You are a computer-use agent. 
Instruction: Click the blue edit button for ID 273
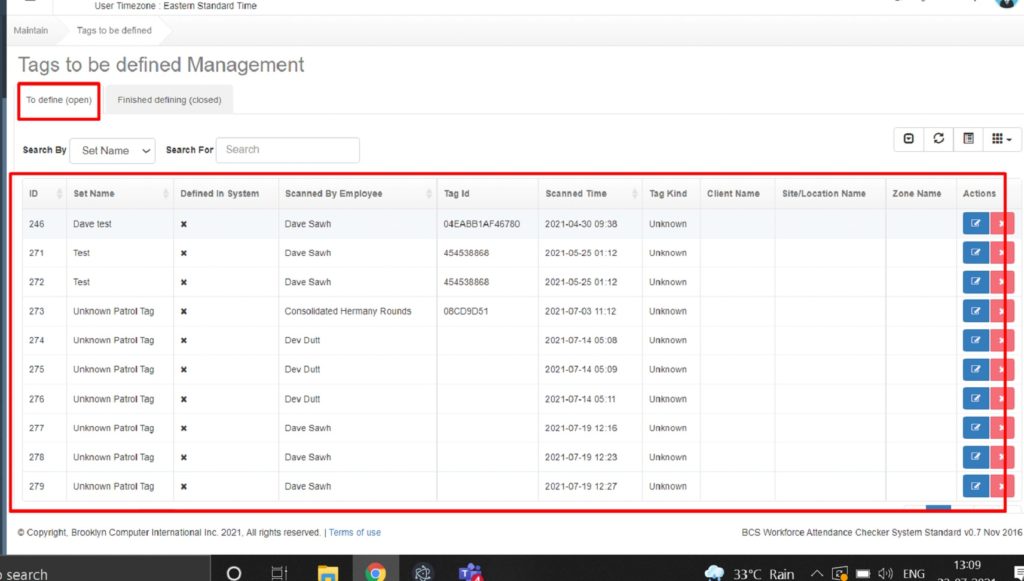975,311
